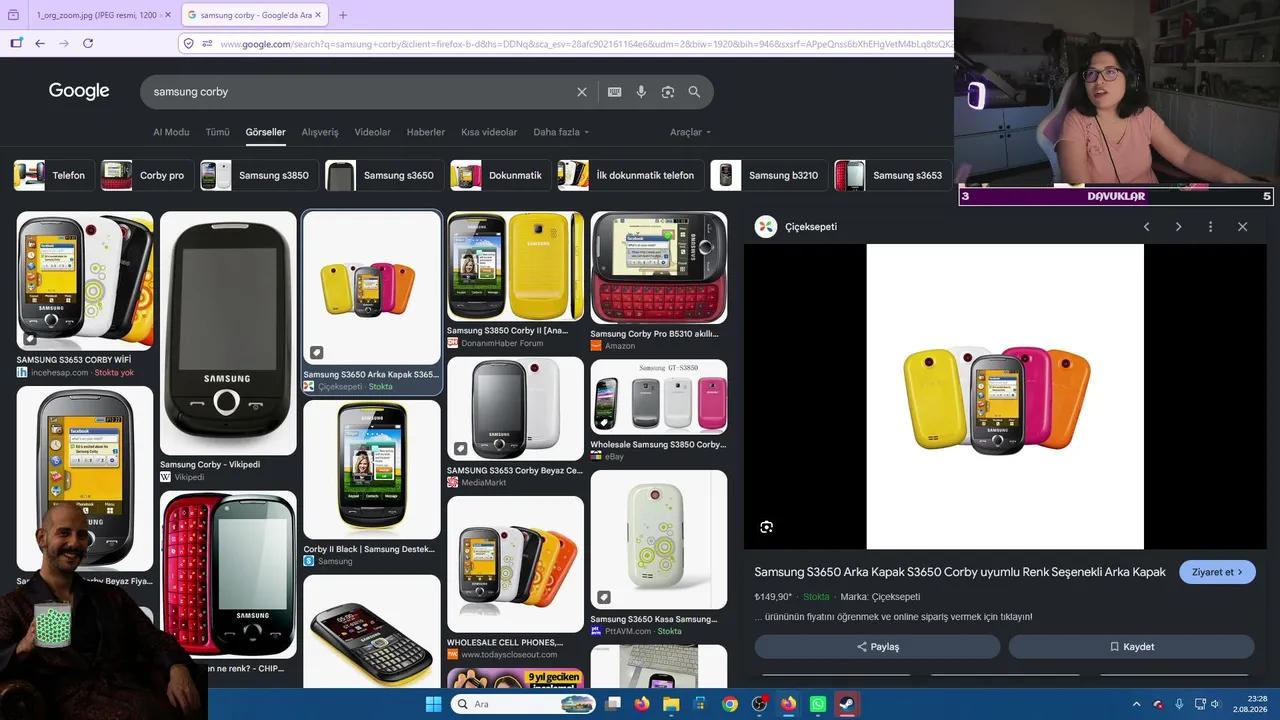Image resolution: width=1280 pixels, height=720 pixels.
Task: Close the 1_org_zoom.jpg tab
Action: click(168, 15)
